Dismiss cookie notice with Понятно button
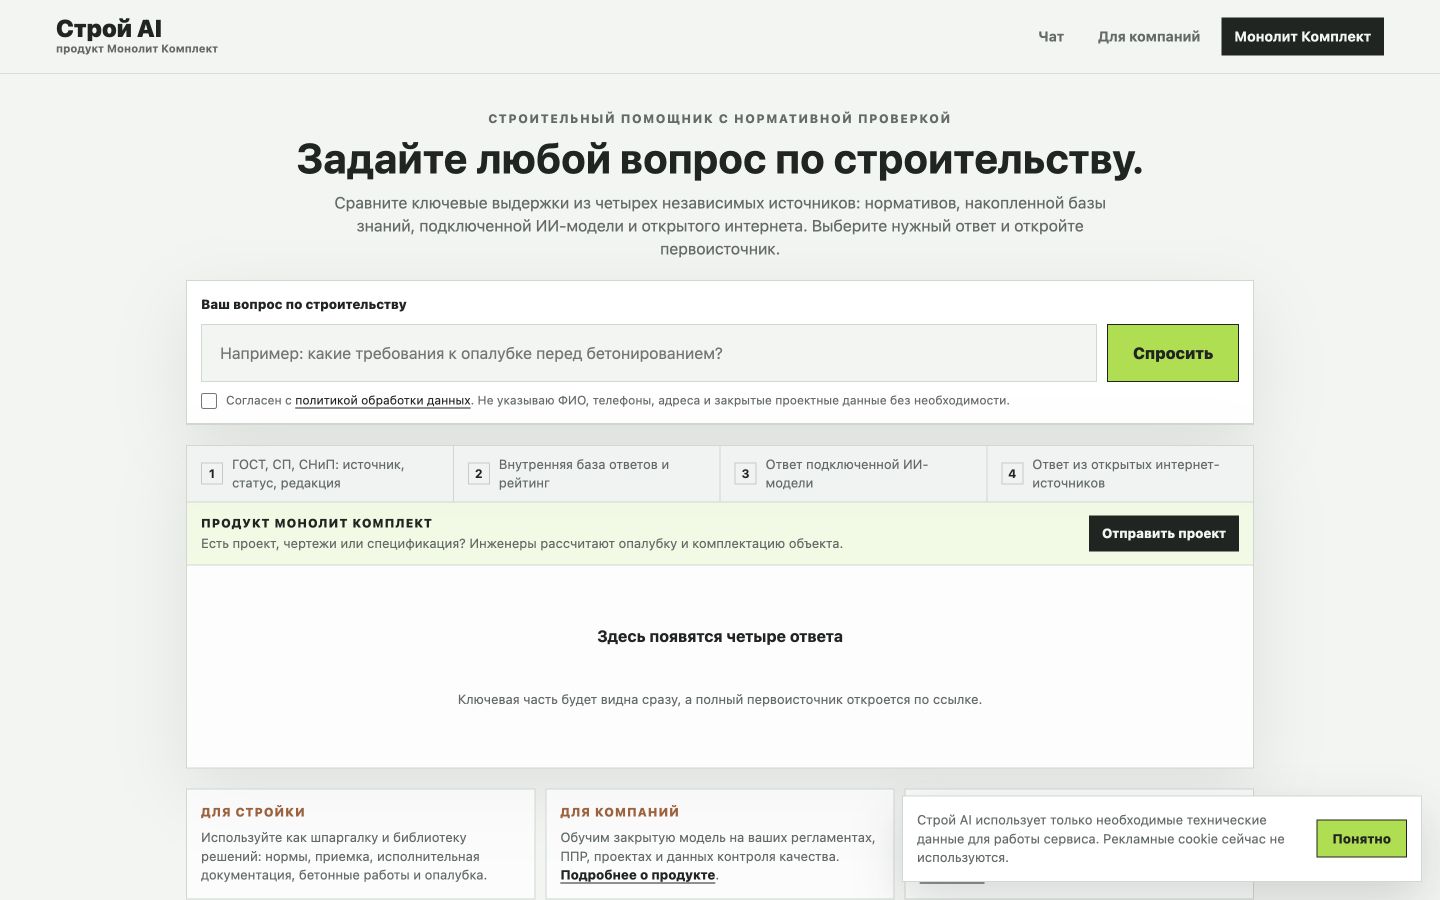This screenshot has width=1440, height=900. (1361, 838)
